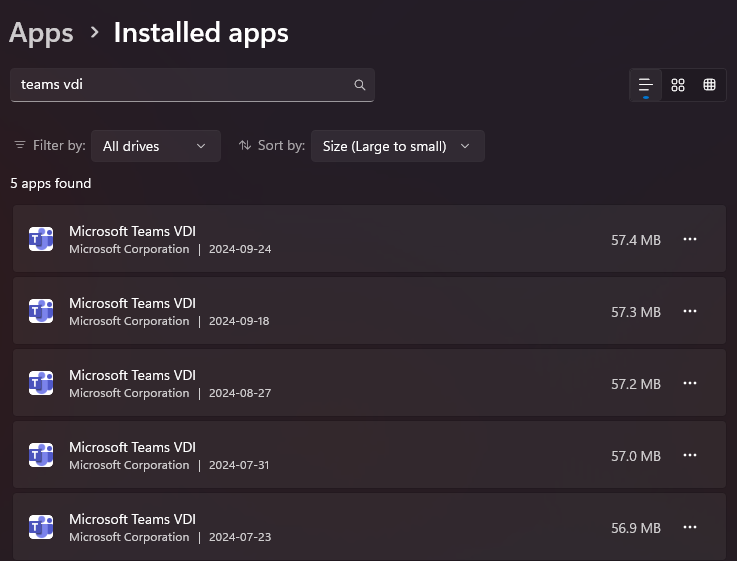Focus the search box containing teams vdi
This screenshot has width=737, height=561.
[192, 85]
